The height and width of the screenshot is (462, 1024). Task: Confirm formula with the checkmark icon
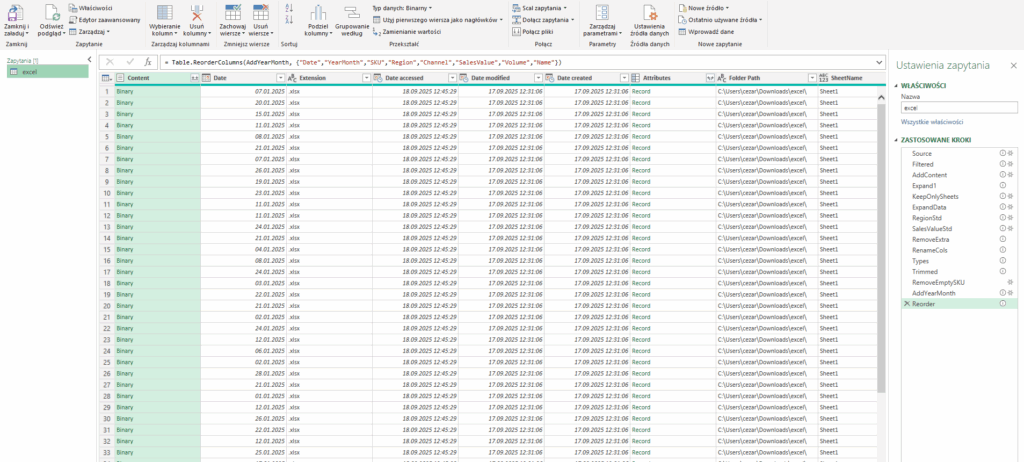129,61
